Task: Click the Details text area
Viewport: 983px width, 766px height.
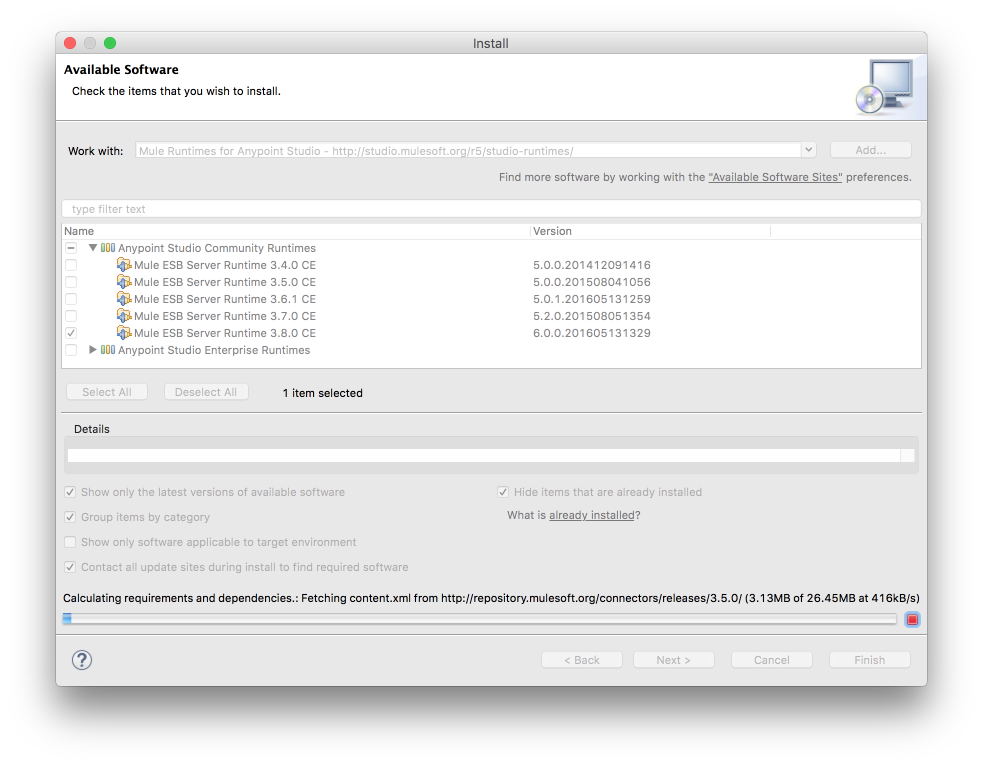Action: (x=483, y=455)
